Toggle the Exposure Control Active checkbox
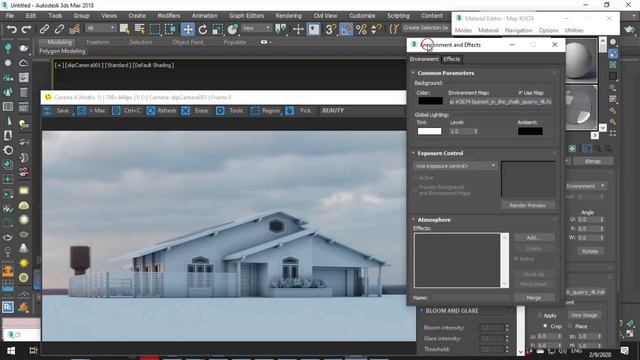 point(416,178)
